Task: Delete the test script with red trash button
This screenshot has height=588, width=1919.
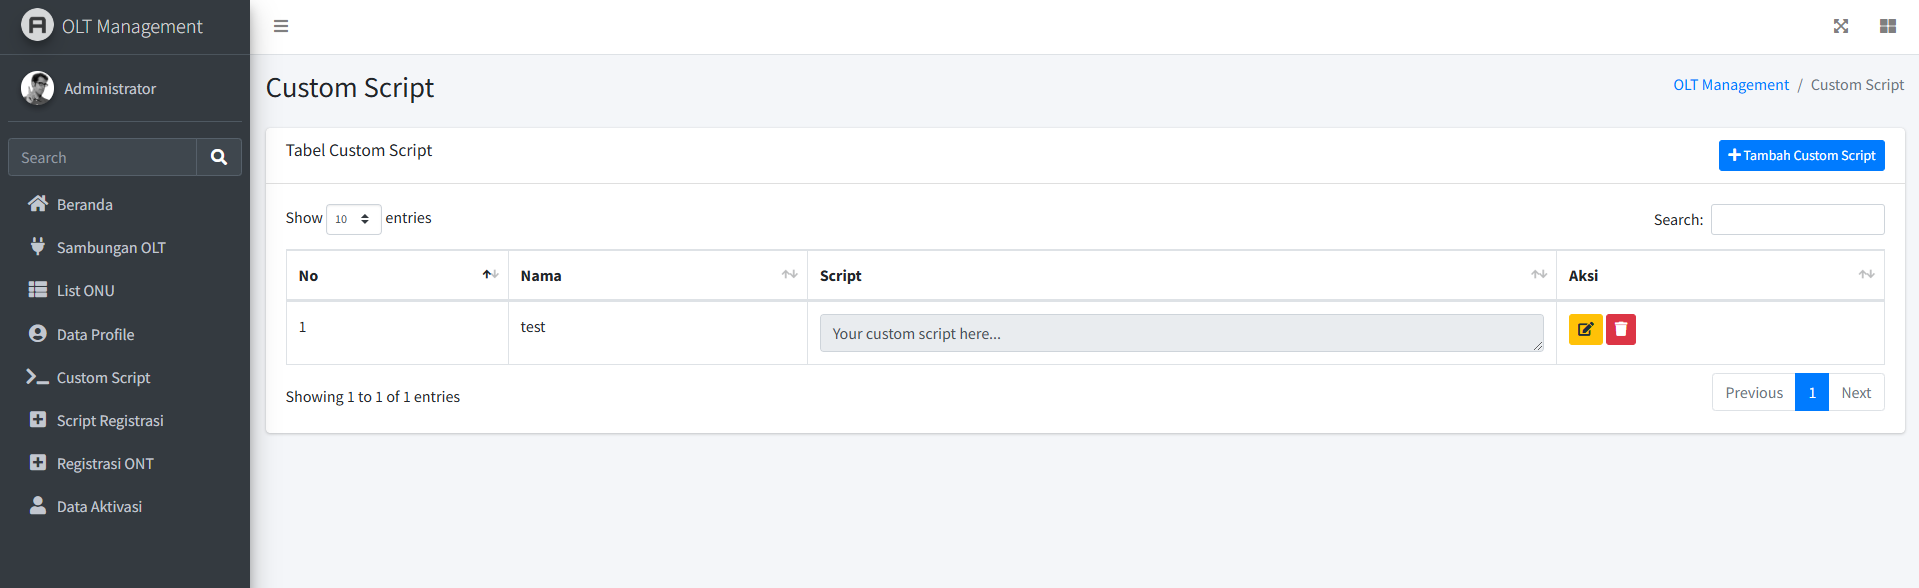Action: click(x=1621, y=329)
